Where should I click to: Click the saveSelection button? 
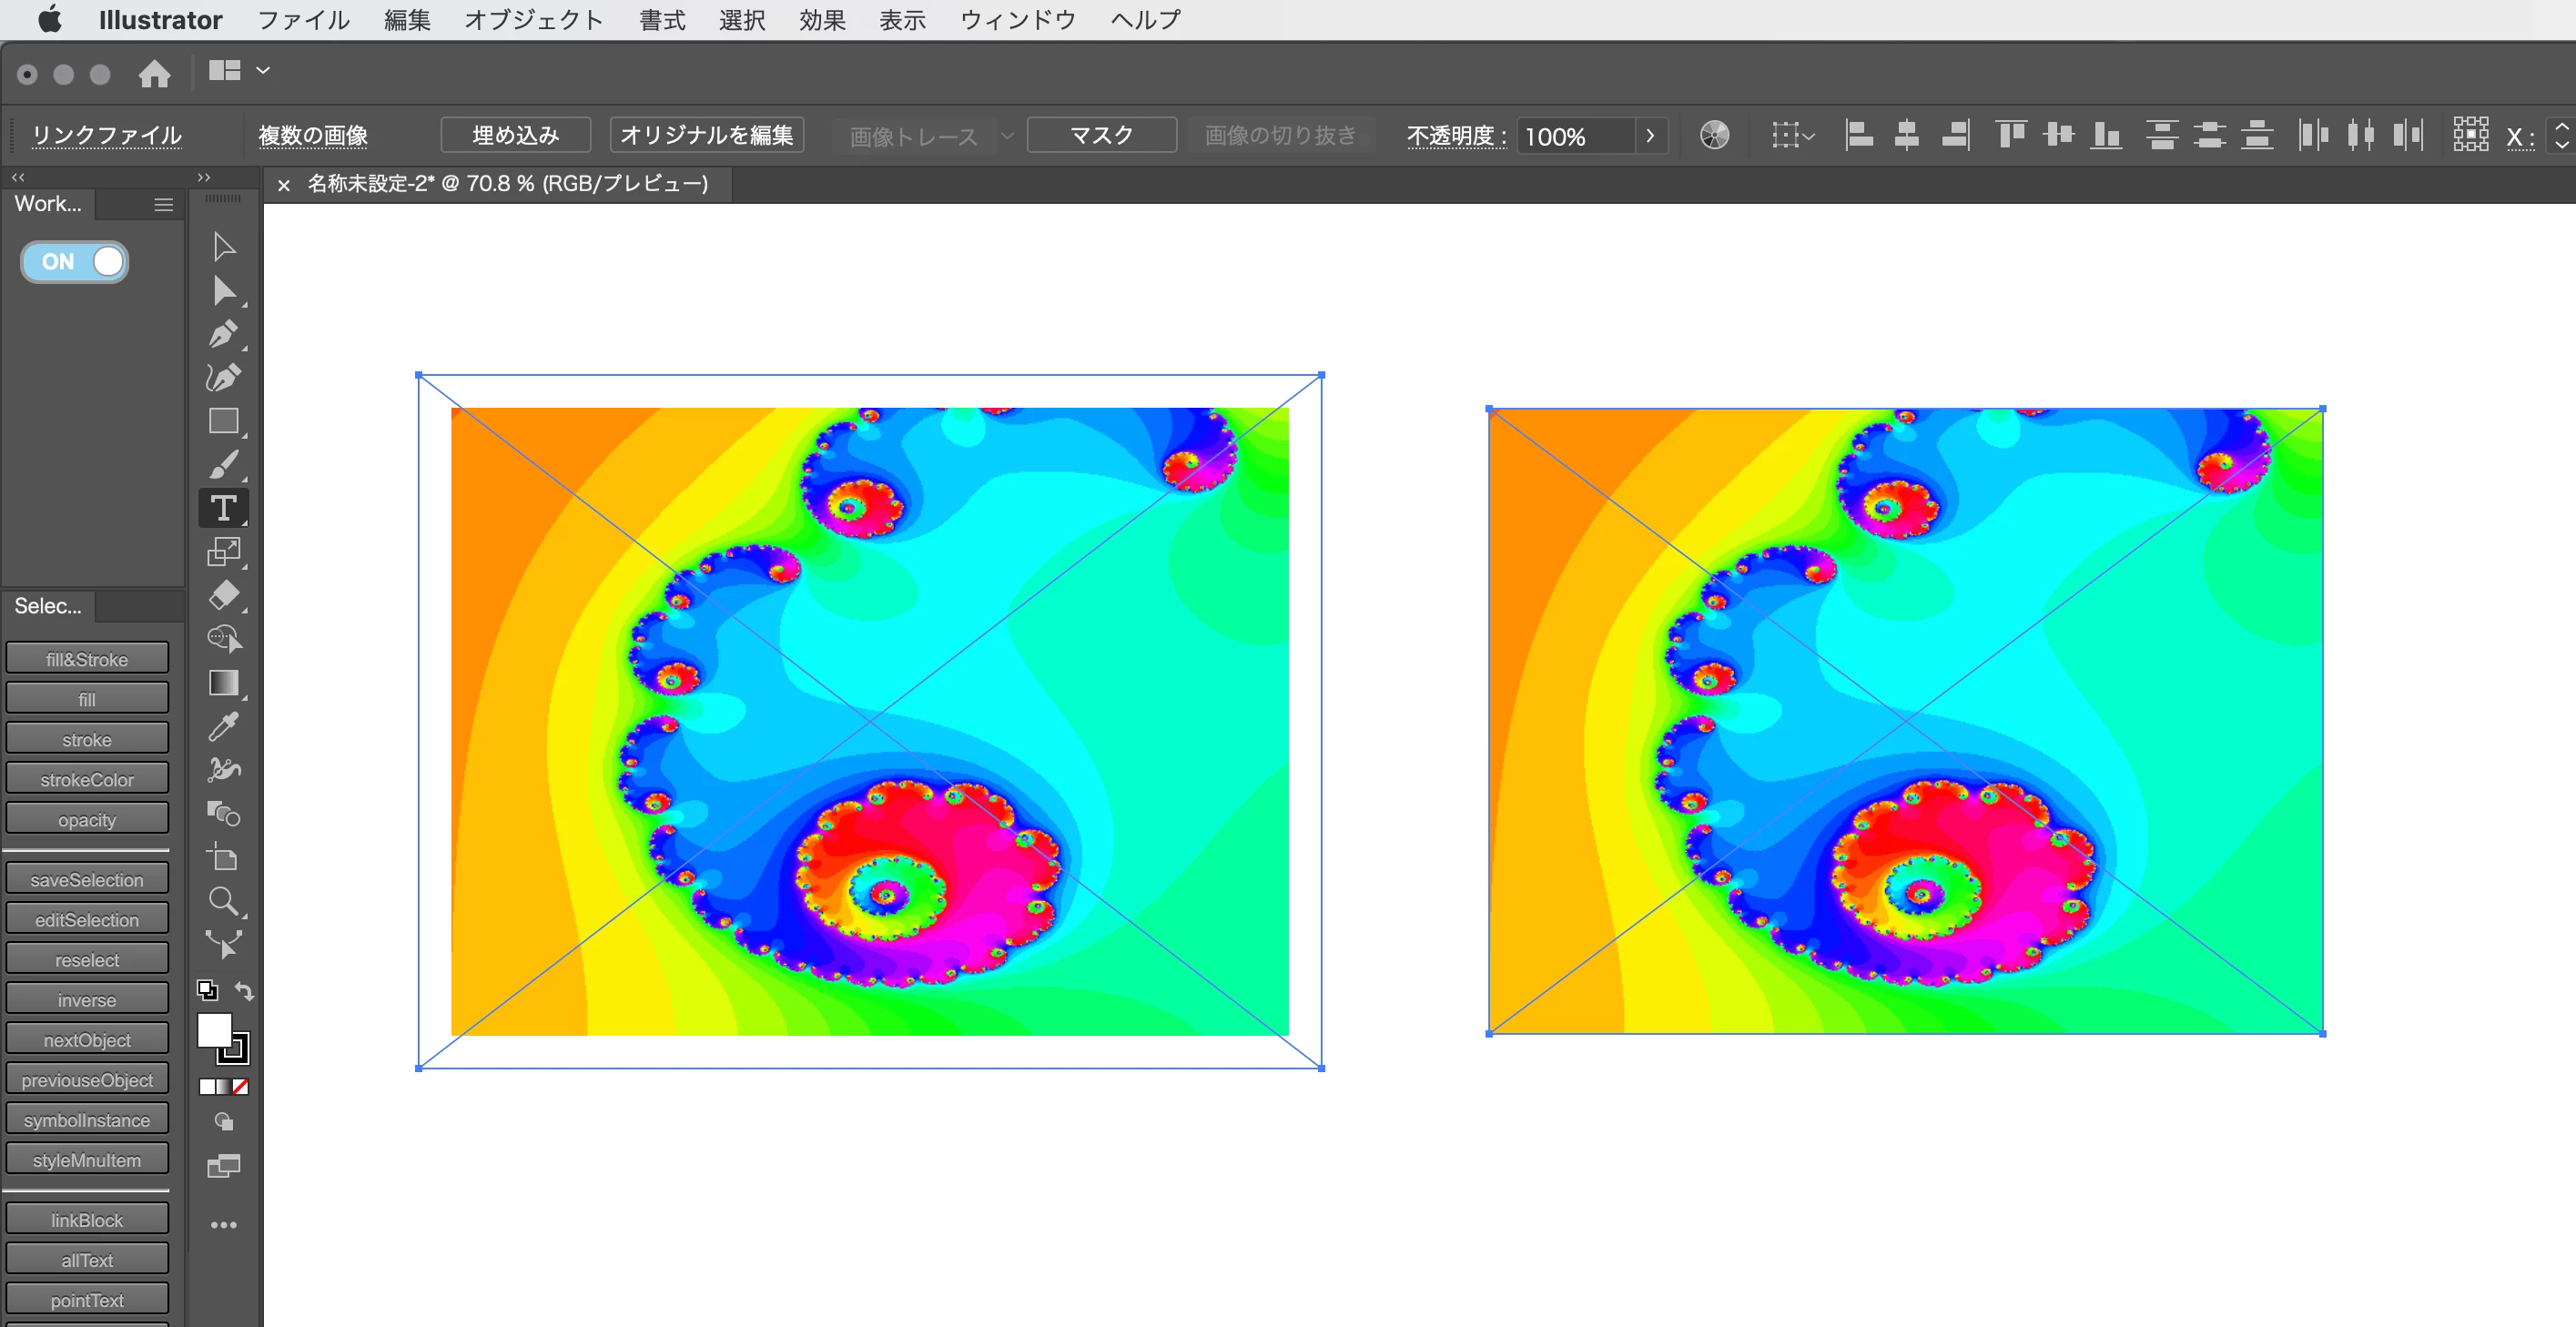pyautogui.click(x=87, y=880)
